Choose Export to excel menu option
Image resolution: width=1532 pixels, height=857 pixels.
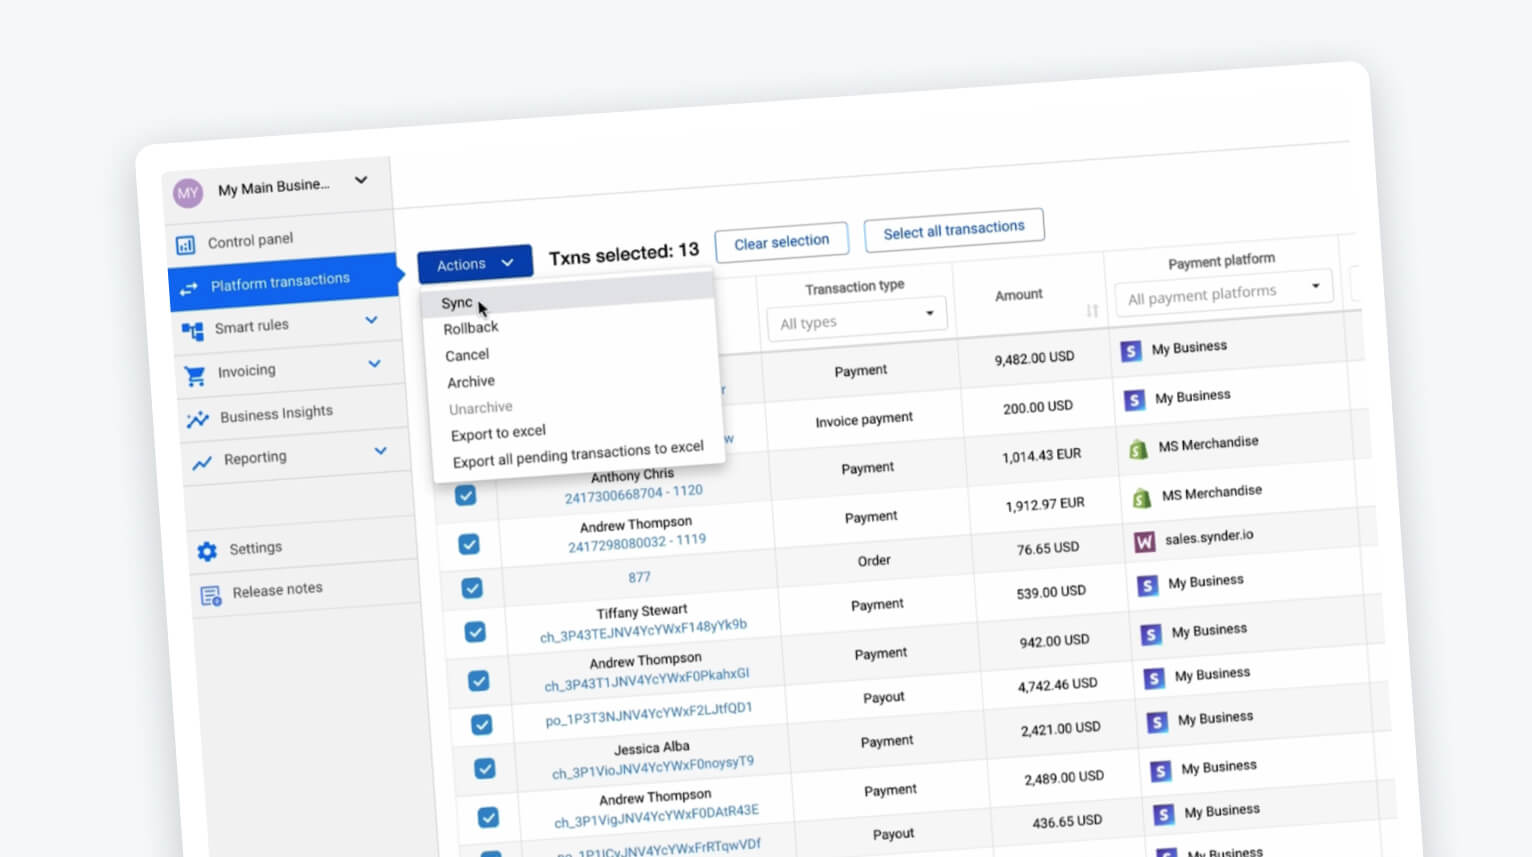498,433
